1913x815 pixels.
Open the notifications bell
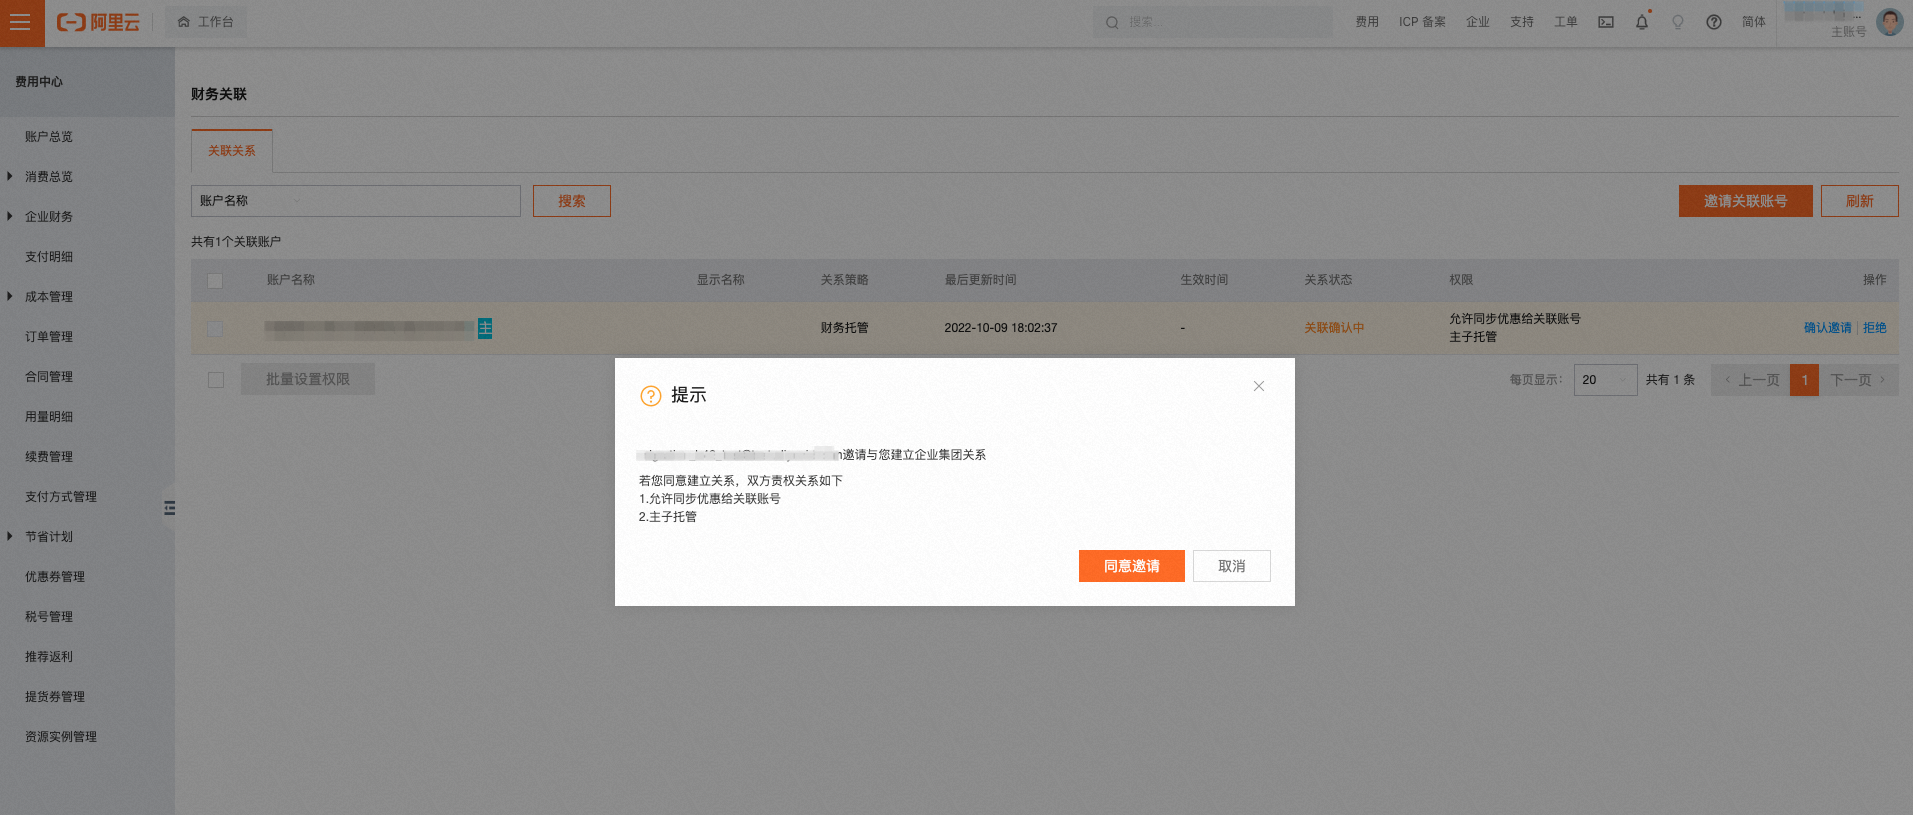1642,22
